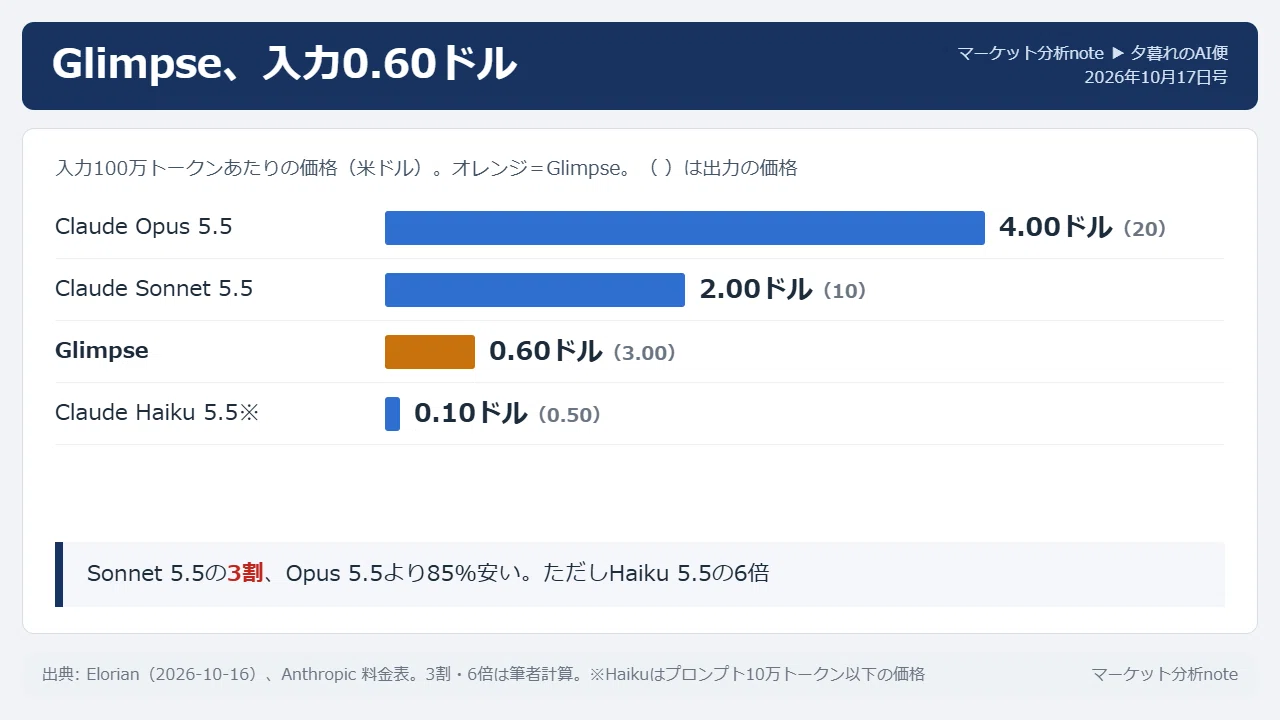Select the "Claude Sonnet 5.5" row label
Image resolution: width=1280 pixels, height=720 pixels.
tap(154, 289)
